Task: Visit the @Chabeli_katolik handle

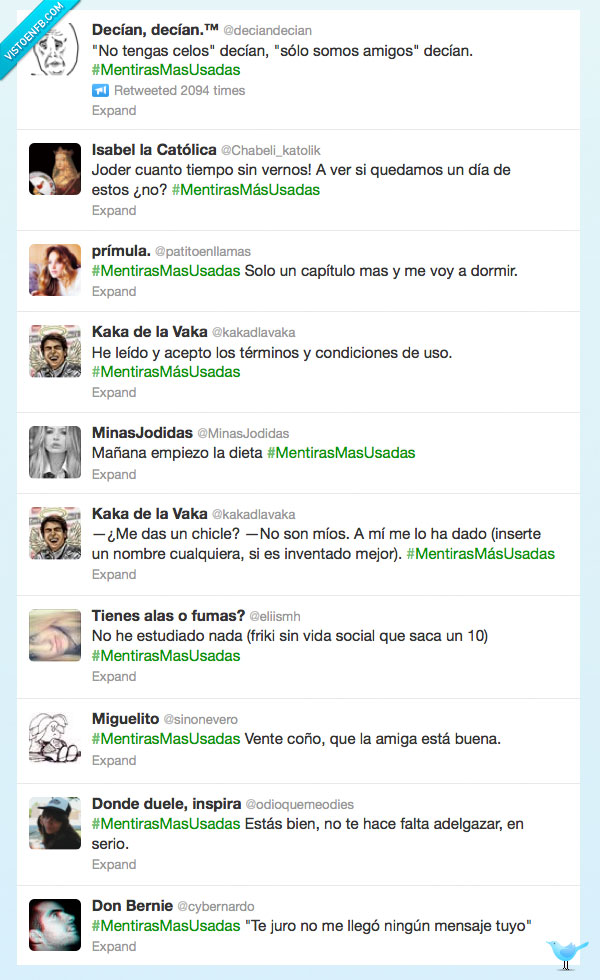Action: pos(271,151)
